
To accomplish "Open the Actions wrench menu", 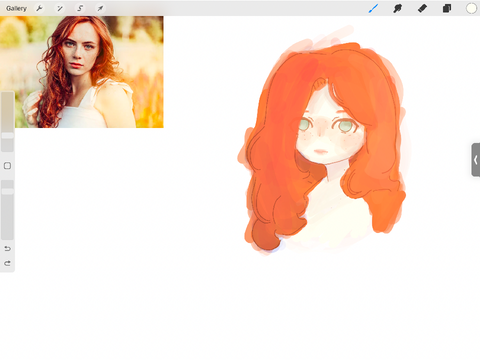I will pos(39,8).
